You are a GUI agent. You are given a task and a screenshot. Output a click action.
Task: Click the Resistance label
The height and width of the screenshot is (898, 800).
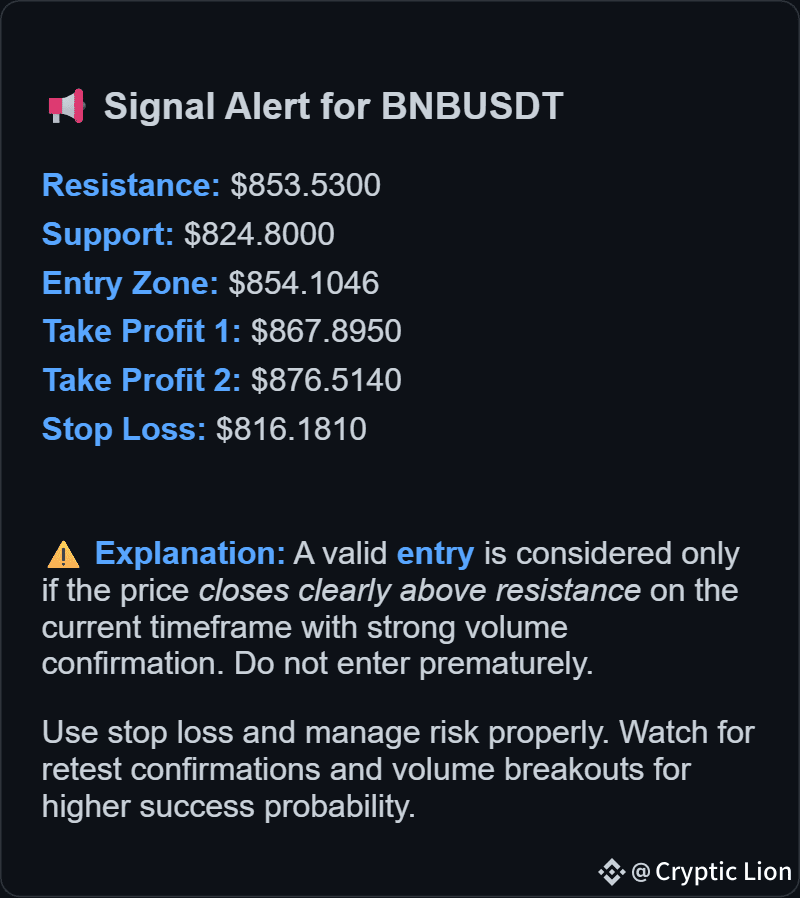pos(131,185)
